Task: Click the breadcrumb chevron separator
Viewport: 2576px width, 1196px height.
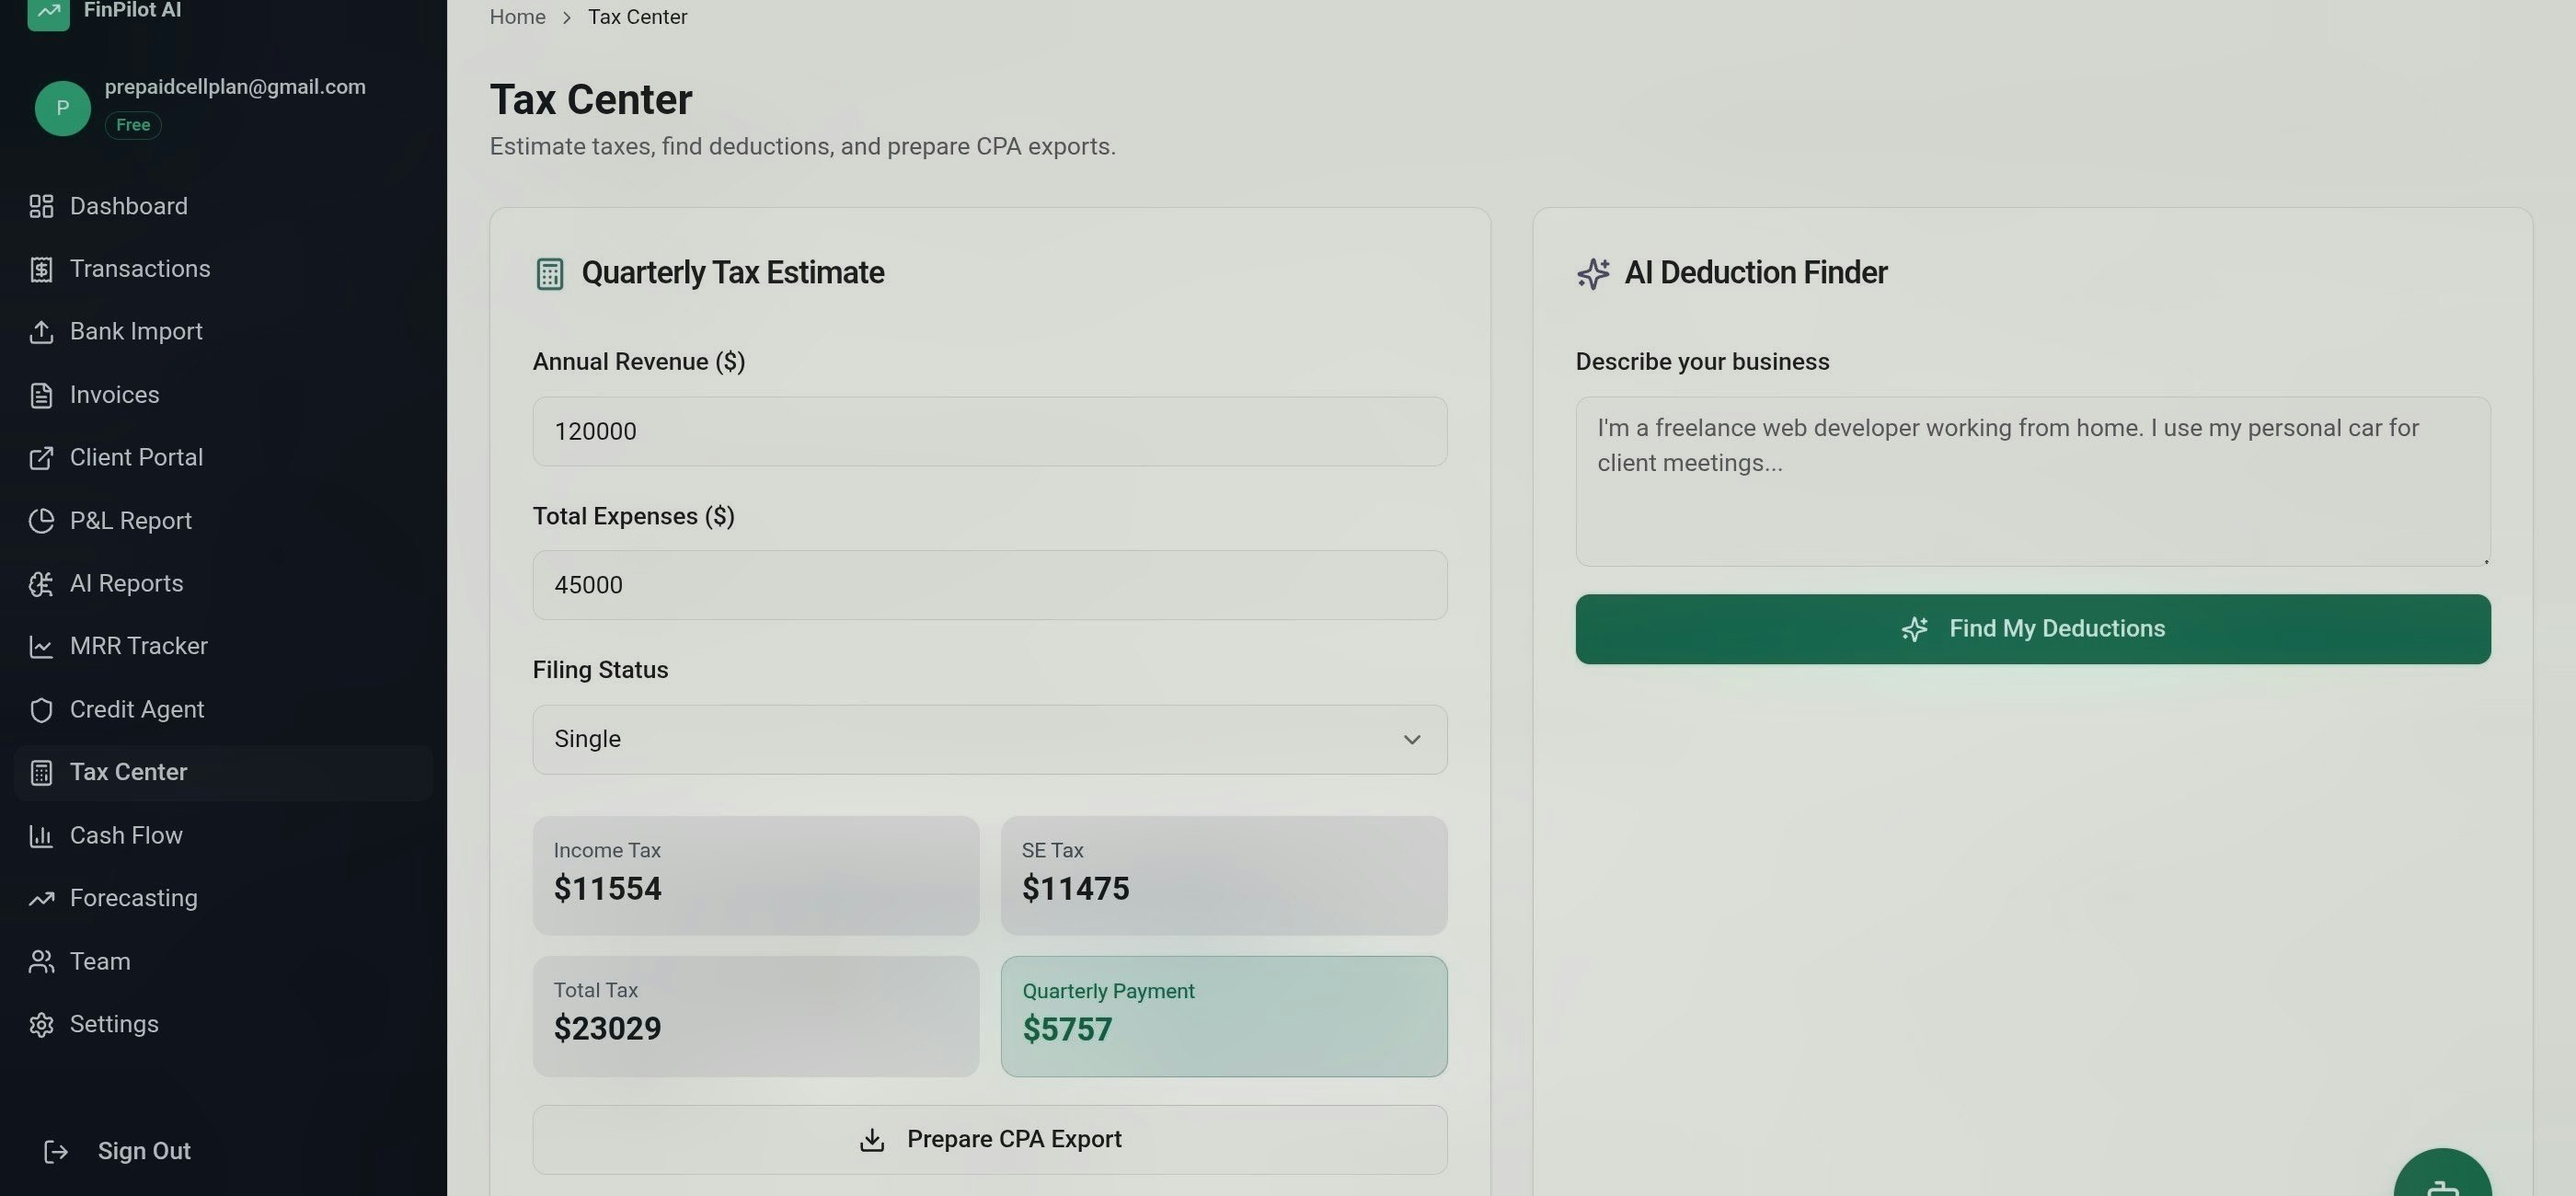Action: pos(566,17)
